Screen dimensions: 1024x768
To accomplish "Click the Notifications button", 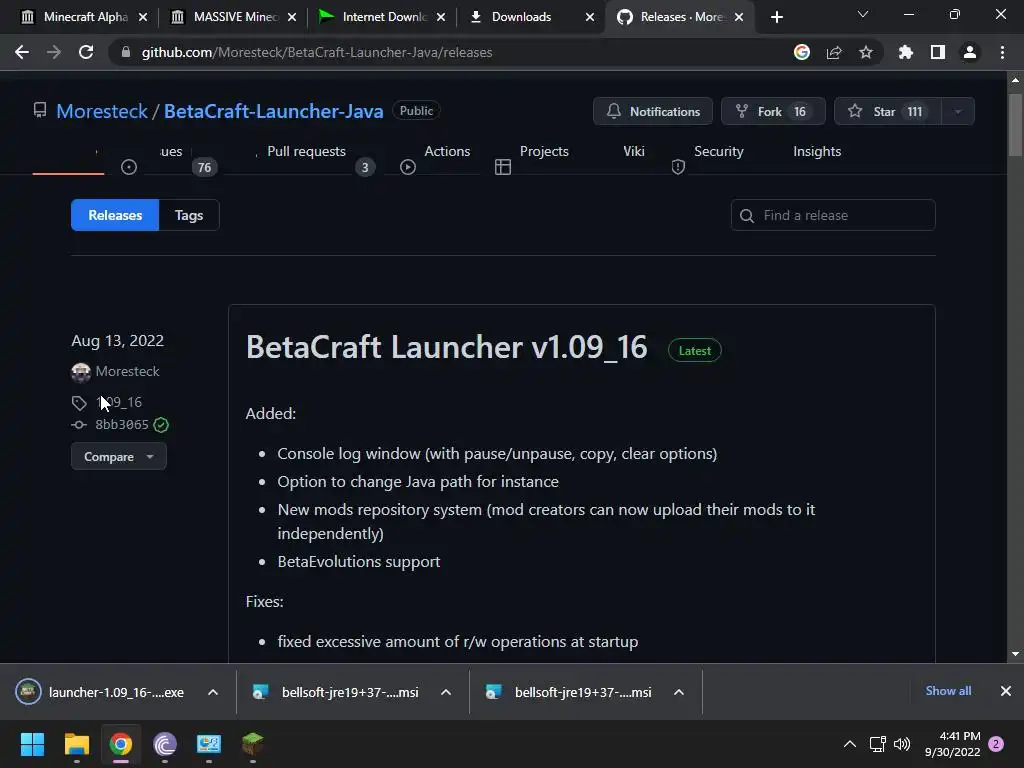I will click(x=652, y=111).
